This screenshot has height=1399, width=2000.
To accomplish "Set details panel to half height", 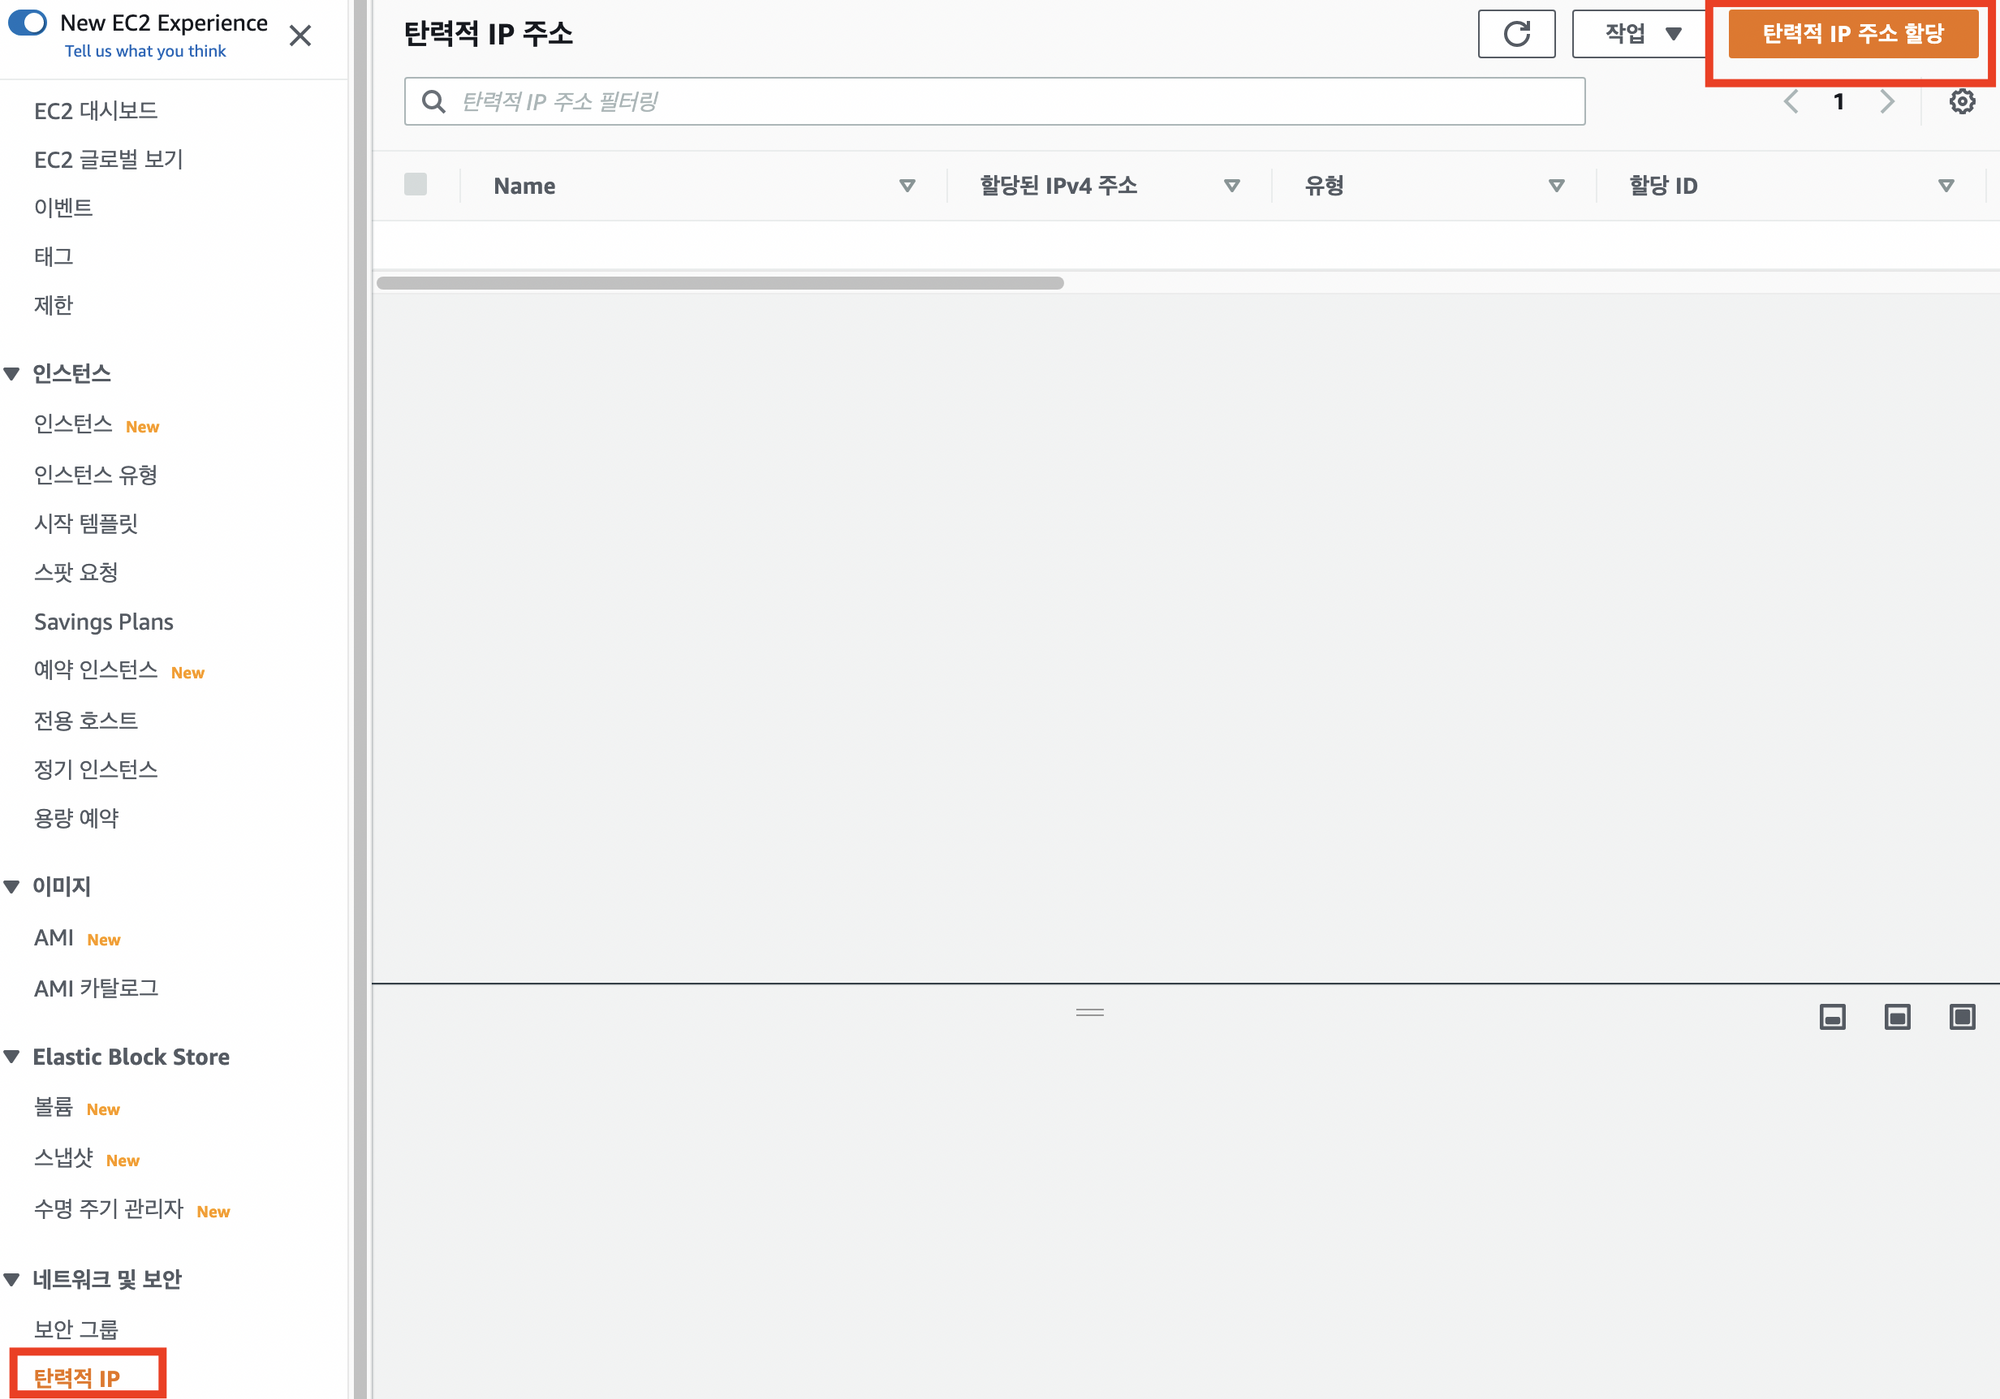I will click(x=1897, y=1017).
